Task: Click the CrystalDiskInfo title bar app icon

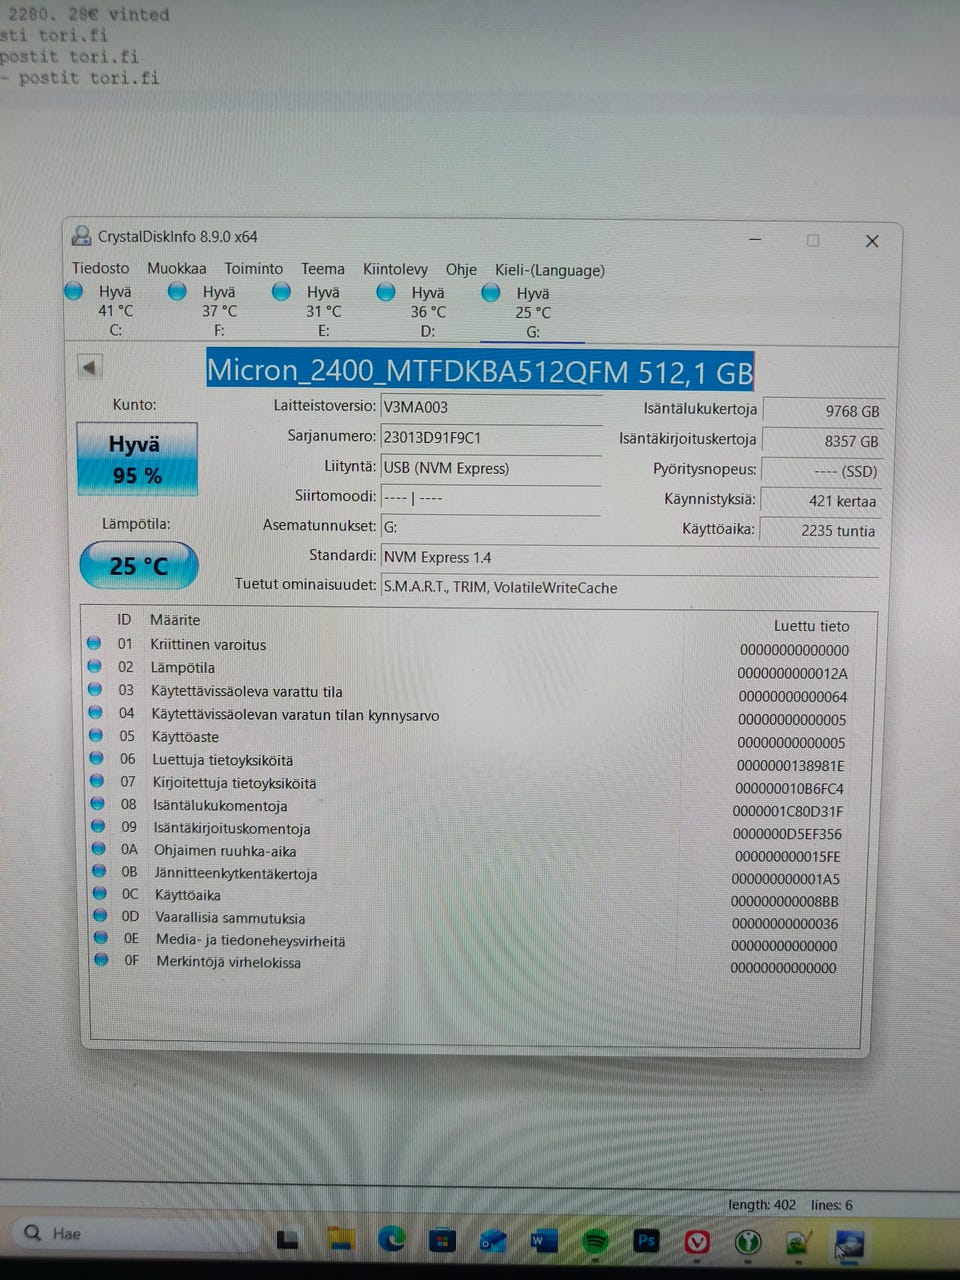Action: click(x=81, y=236)
